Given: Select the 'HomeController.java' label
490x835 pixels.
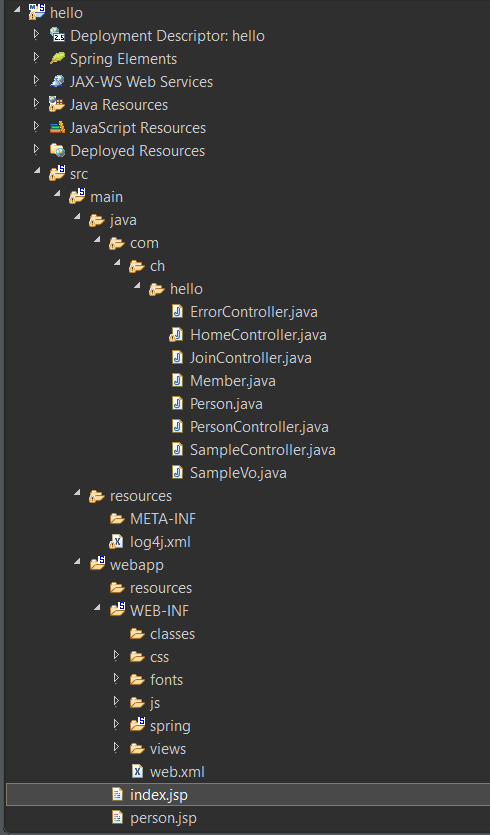Looking at the screenshot, I should click(x=258, y=334).
